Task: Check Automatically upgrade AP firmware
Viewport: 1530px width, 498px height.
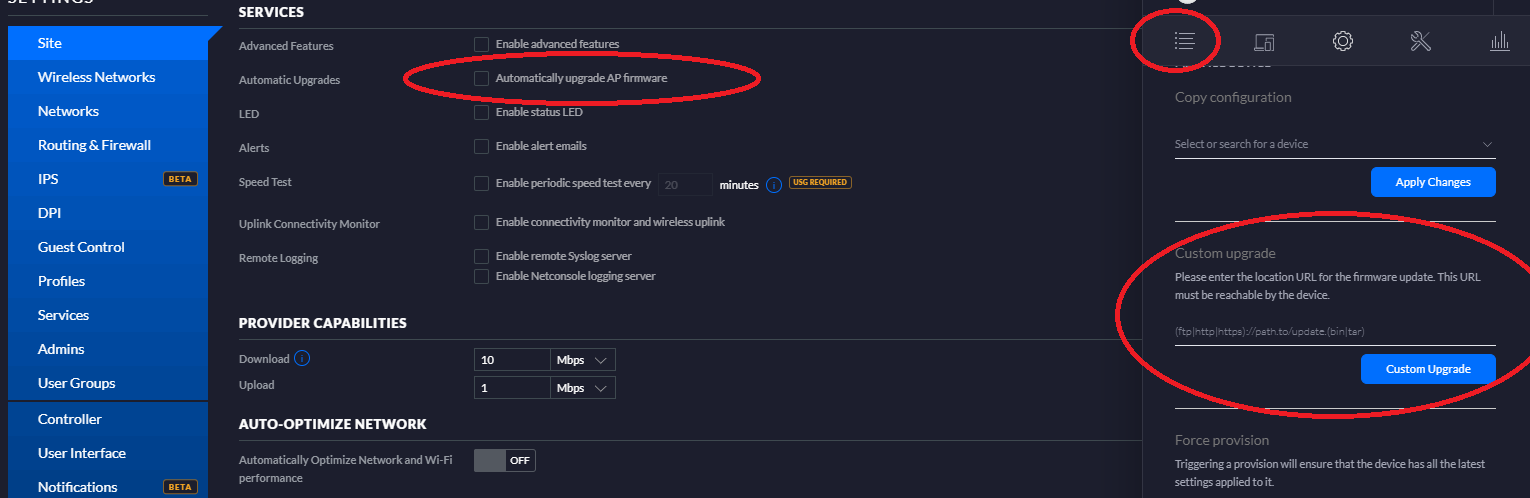Action: point(482,78)
